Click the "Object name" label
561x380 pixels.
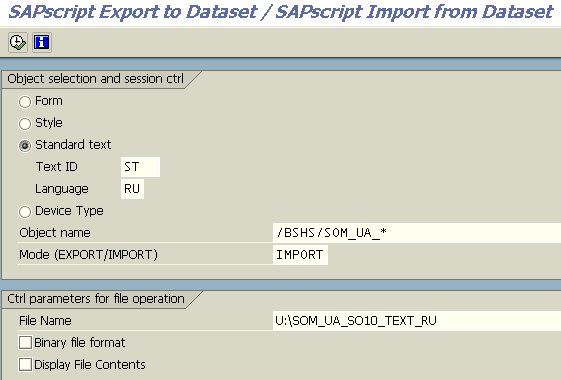click(55, 233)
